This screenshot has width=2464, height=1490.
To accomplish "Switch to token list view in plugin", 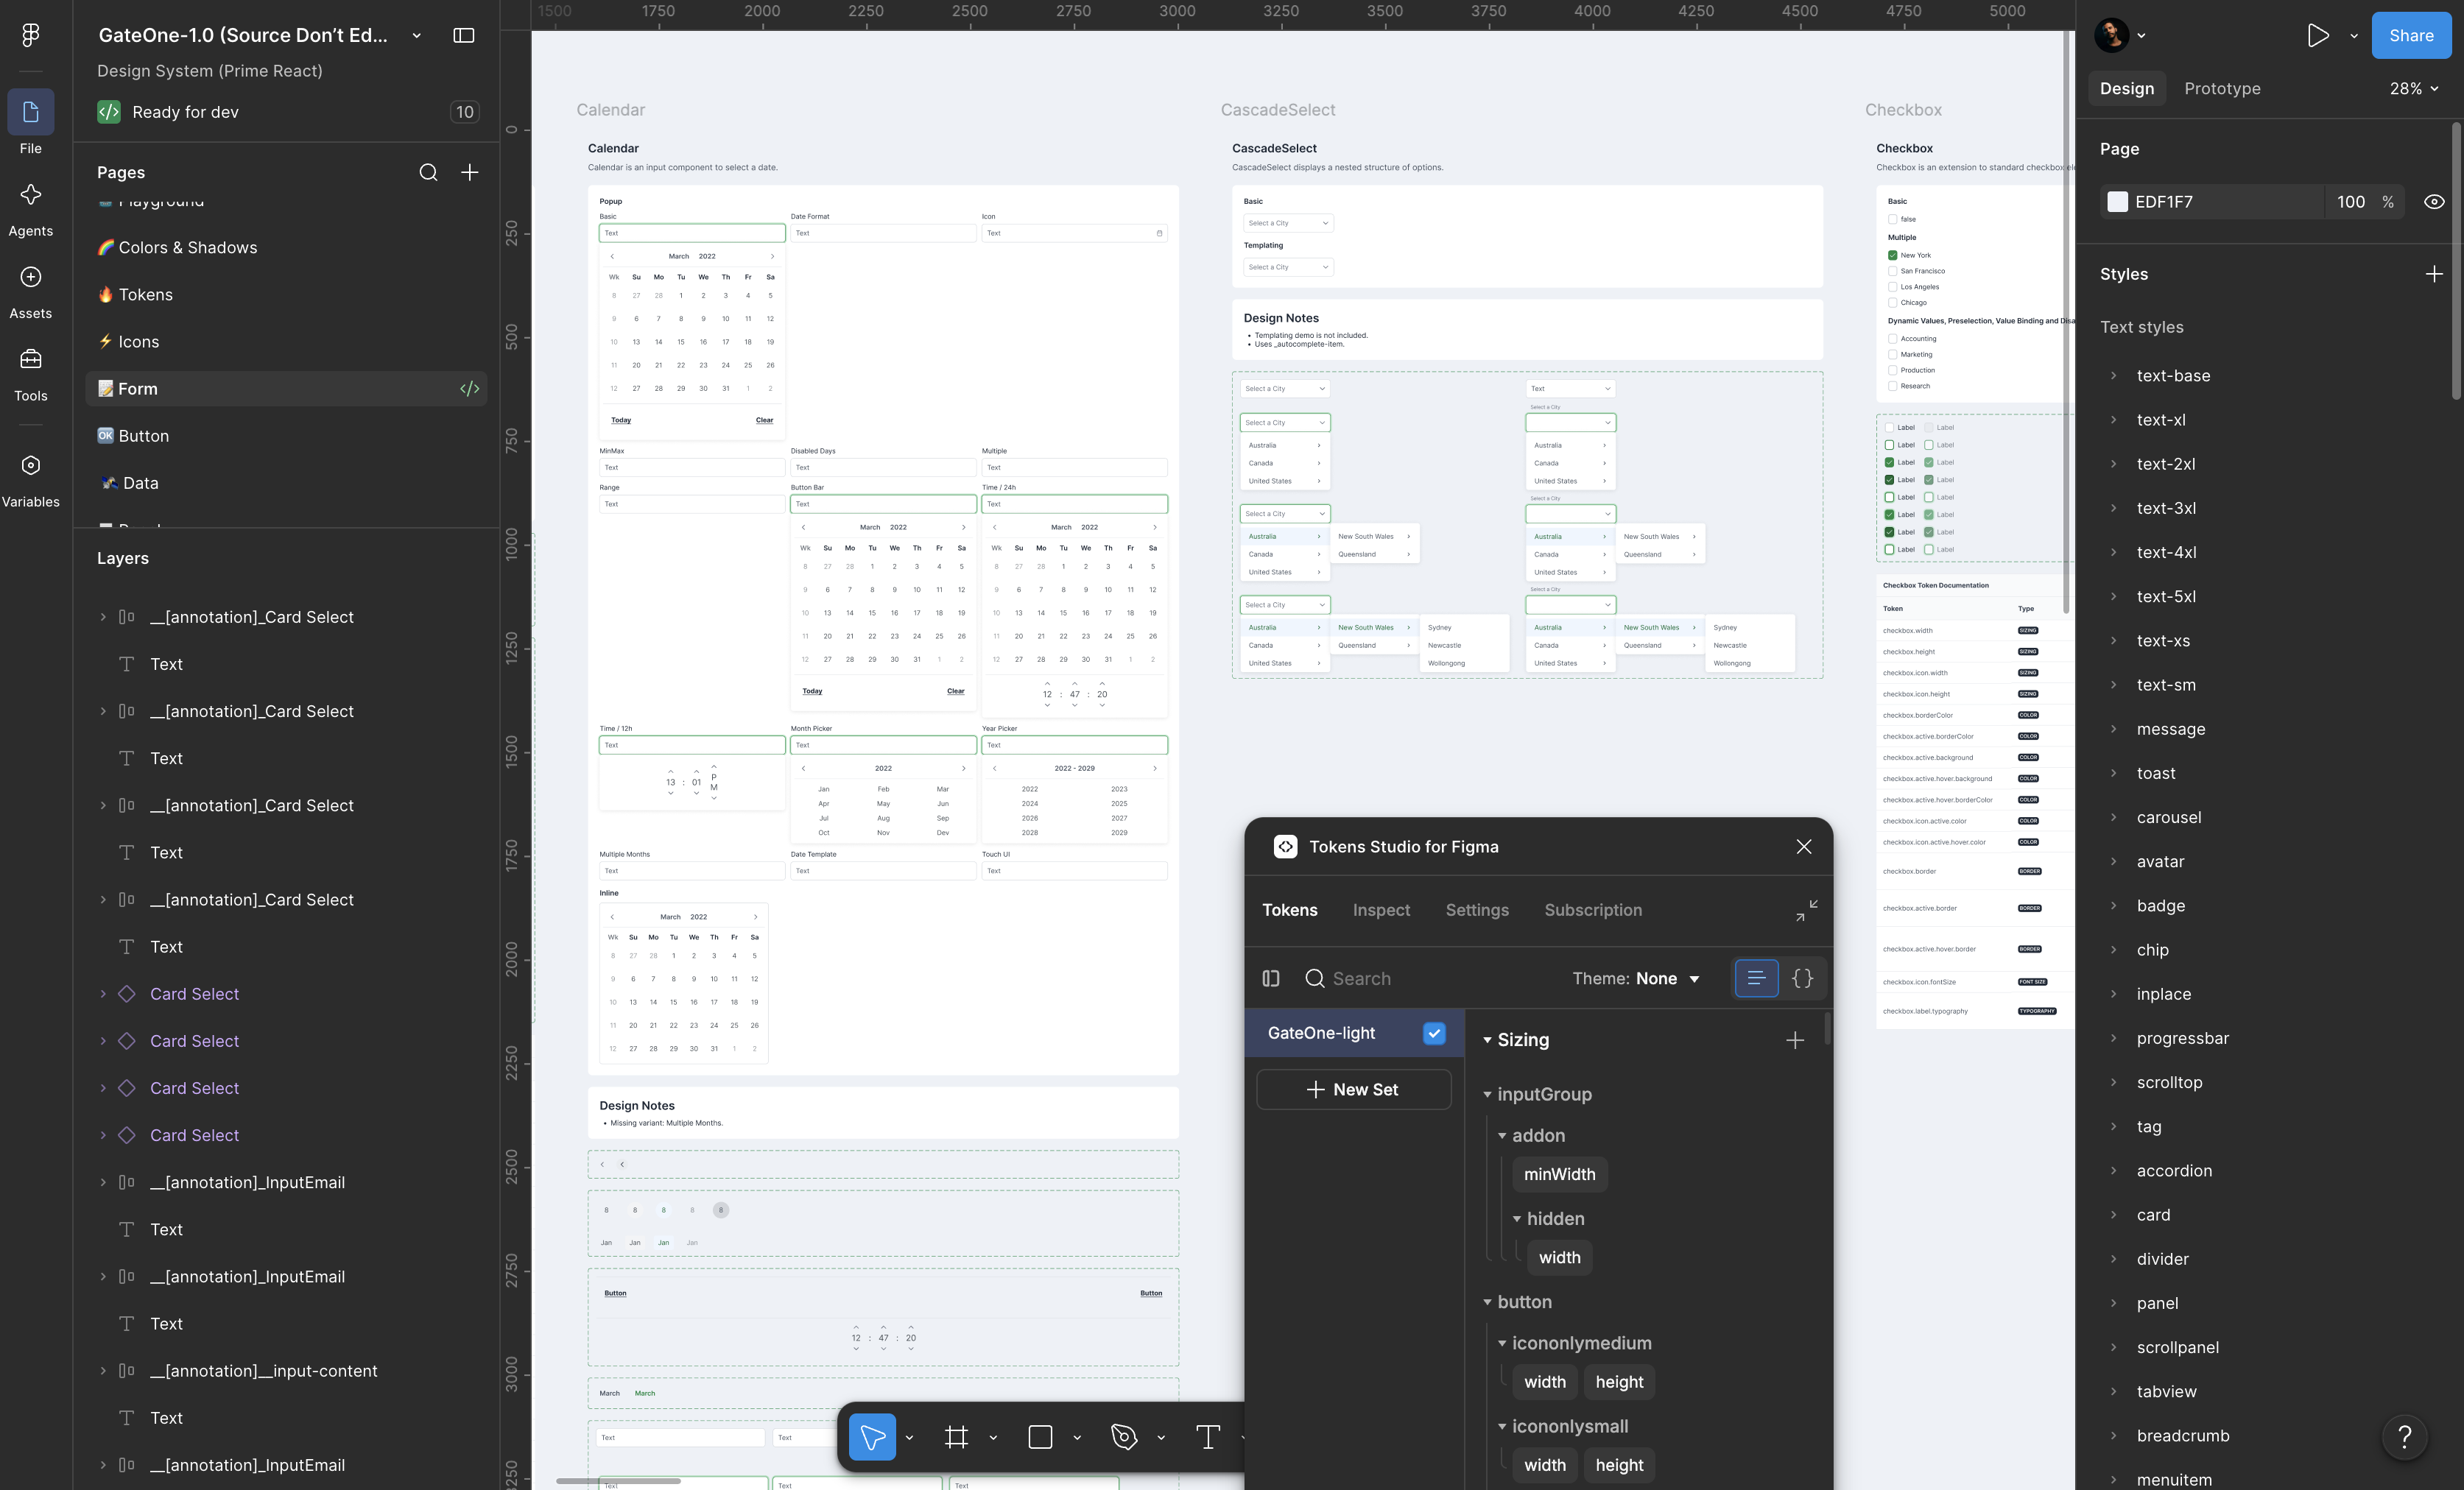I will (x=1756, y=978).
